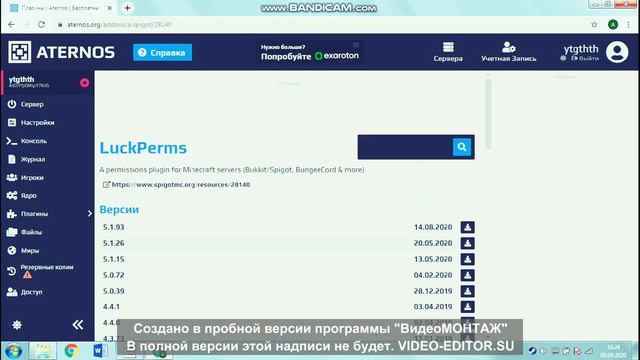This screenshot has height=360, width=640.
Task: Click the sidebar gear settings icon
Action: 17,325
